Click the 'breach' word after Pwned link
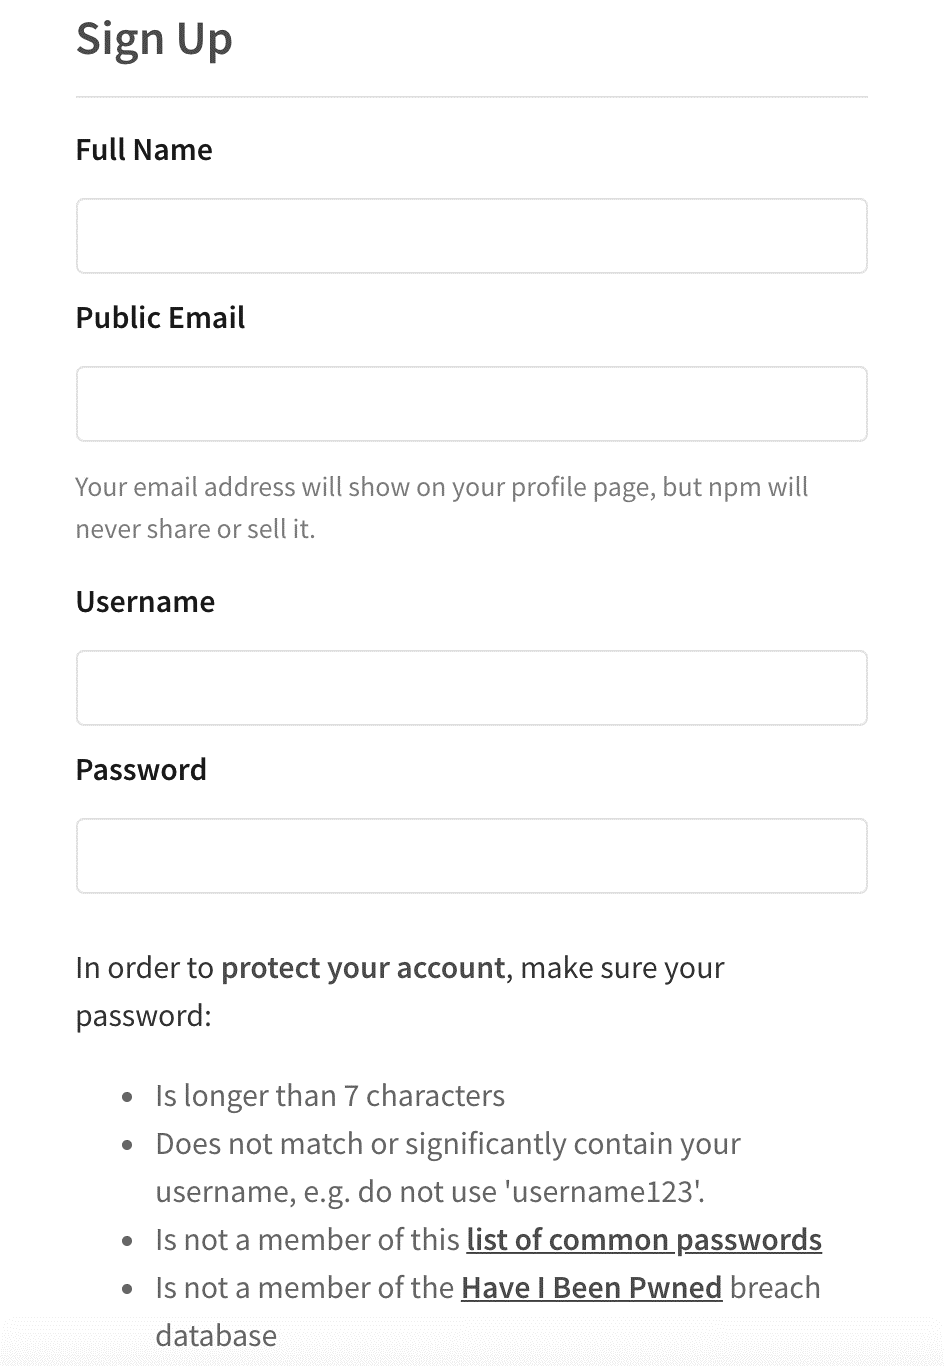Viewport: 944px width, 1366px height. click(775, 1288)
